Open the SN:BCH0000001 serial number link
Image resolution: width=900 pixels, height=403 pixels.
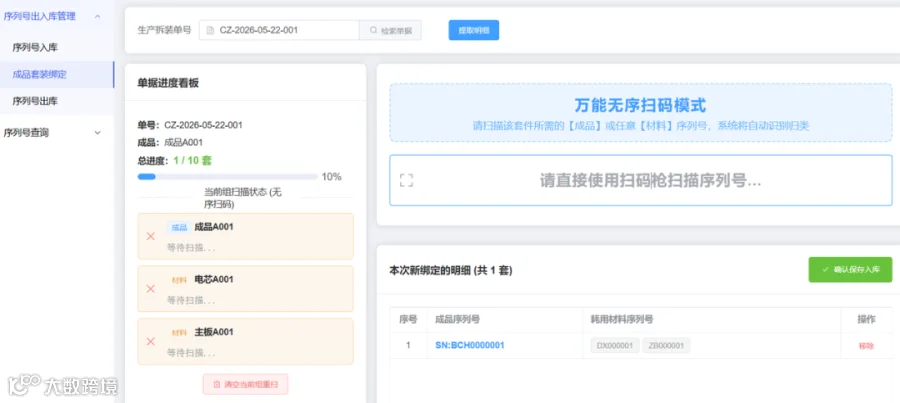(470, 345)
